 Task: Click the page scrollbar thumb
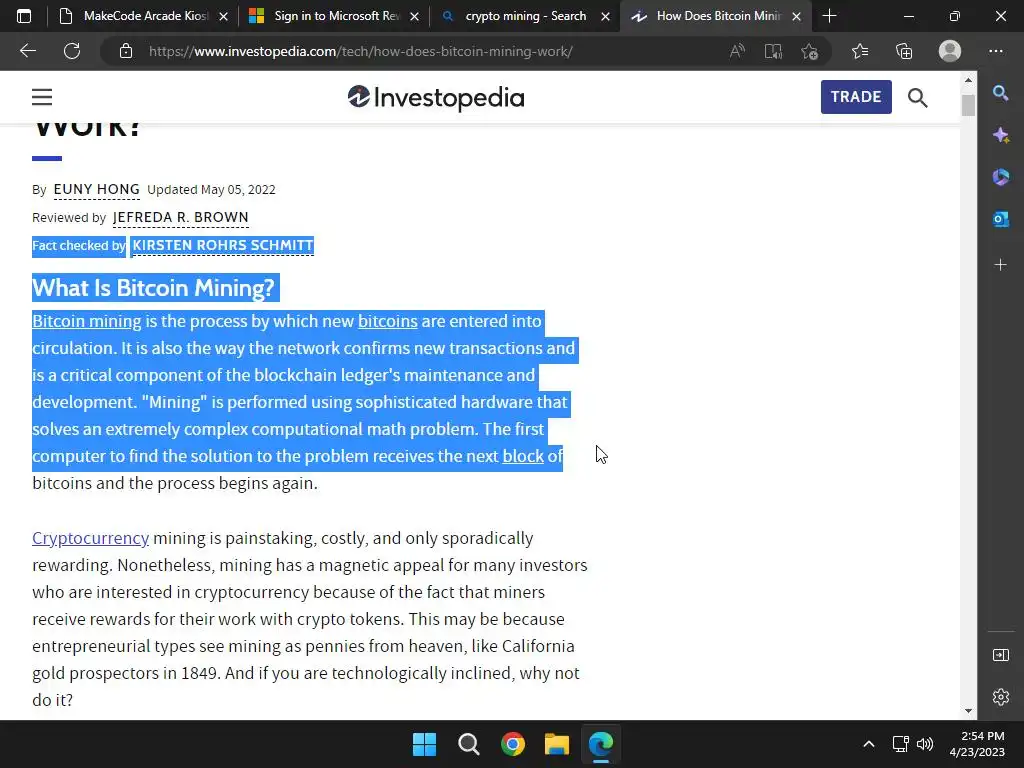pos(968,105)
